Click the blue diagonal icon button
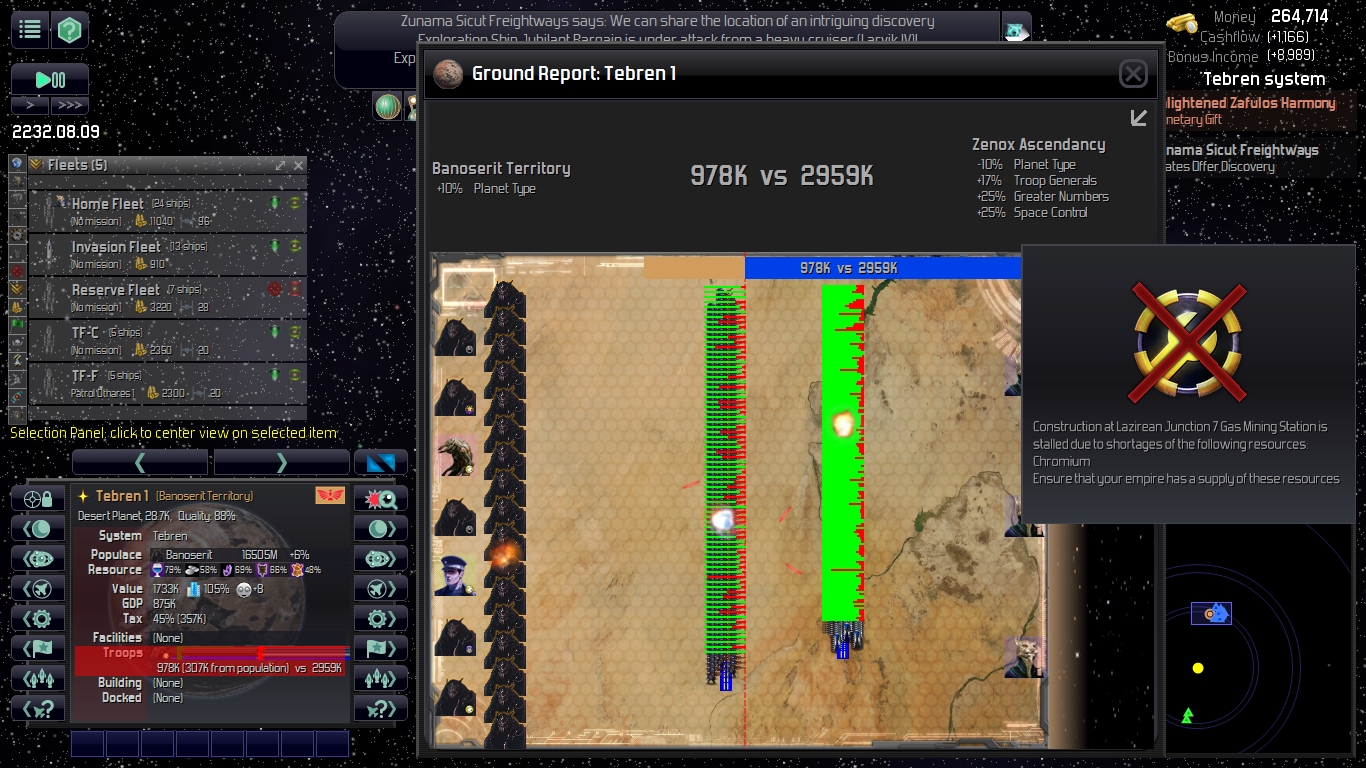 pos(381,462)
